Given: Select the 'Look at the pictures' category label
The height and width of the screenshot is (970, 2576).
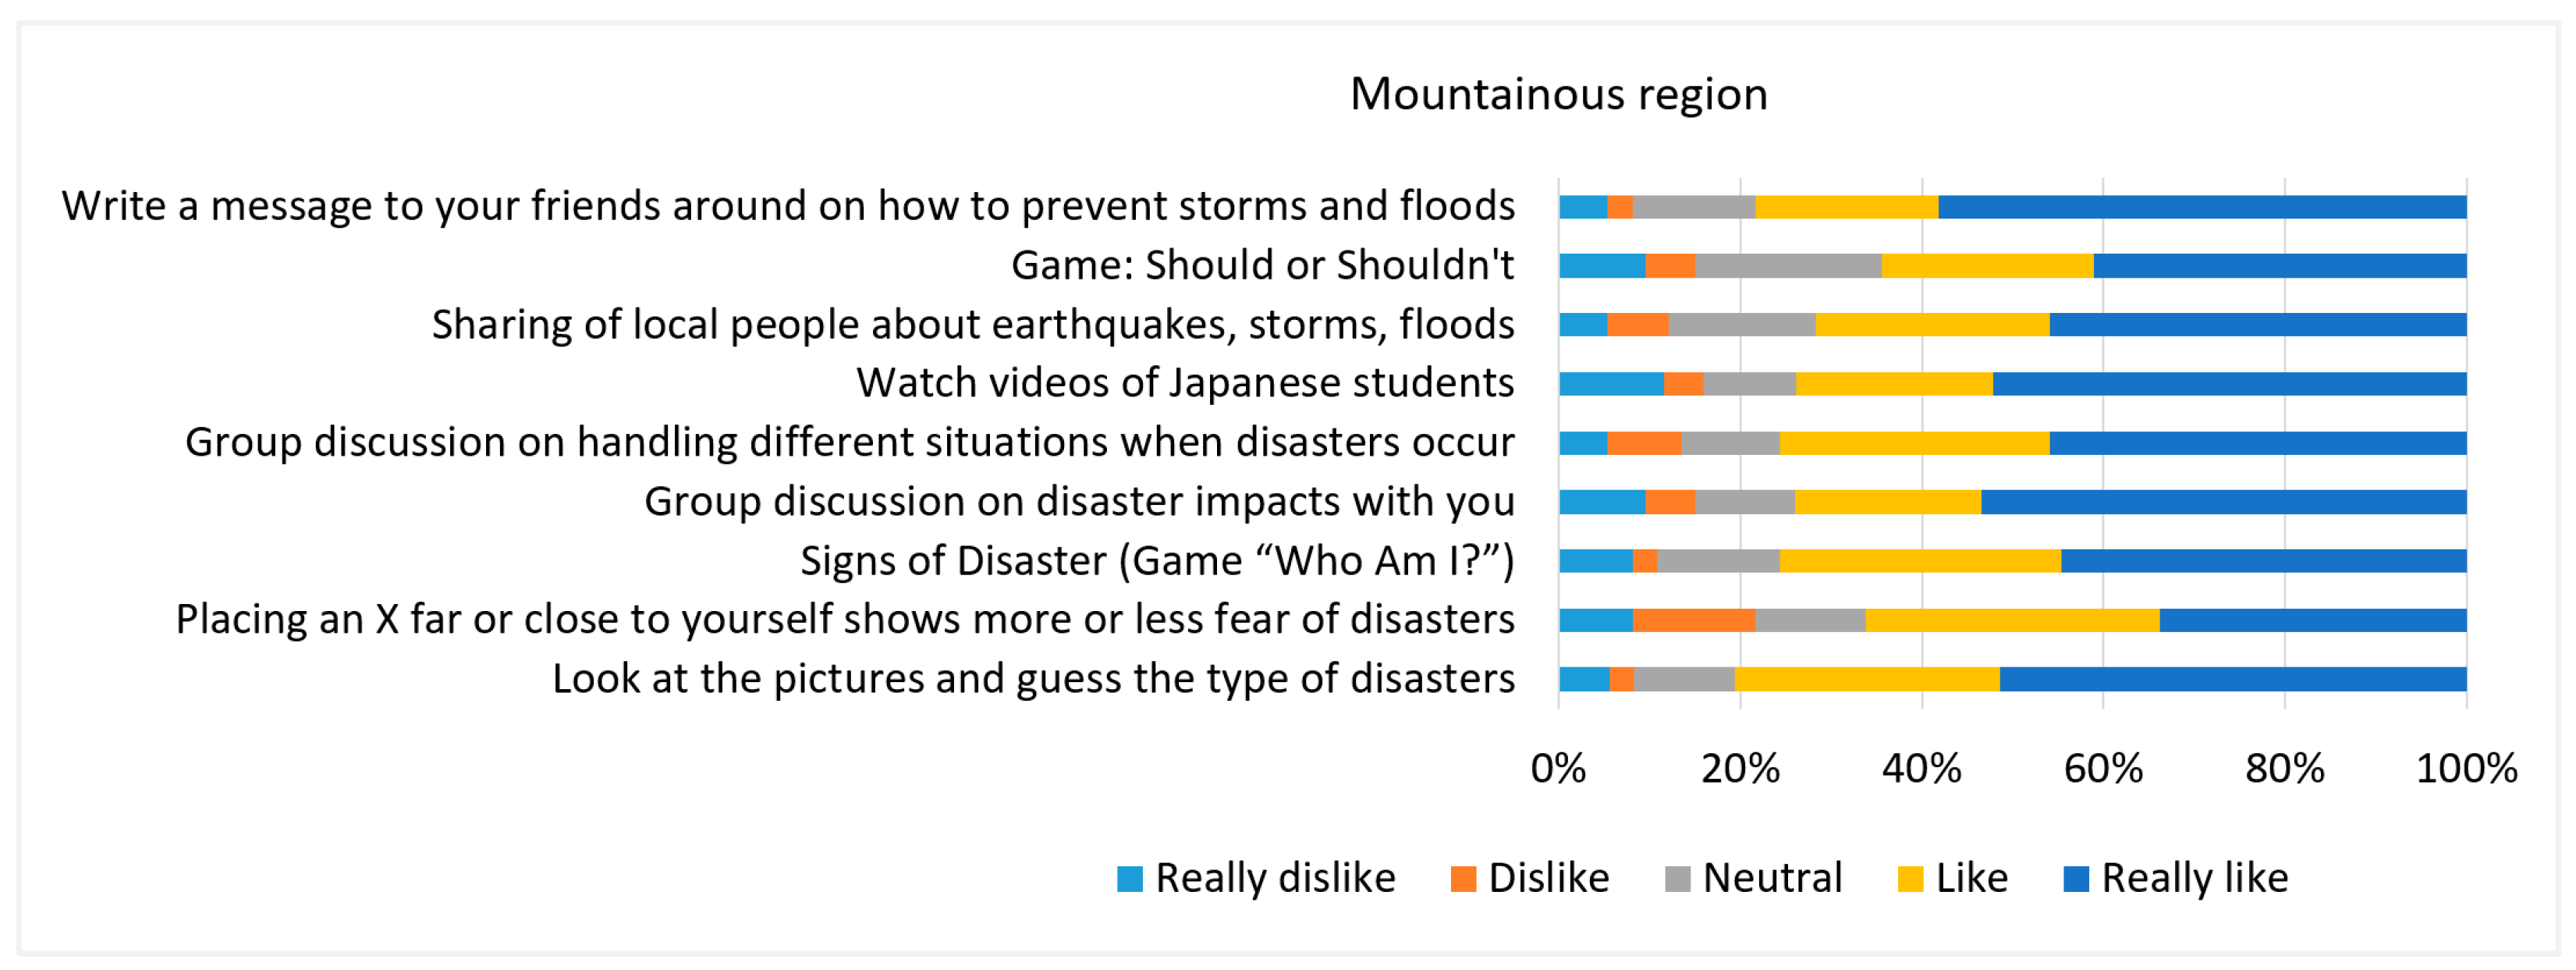Looking at the screenshot, I should [x=1034, y=679].
